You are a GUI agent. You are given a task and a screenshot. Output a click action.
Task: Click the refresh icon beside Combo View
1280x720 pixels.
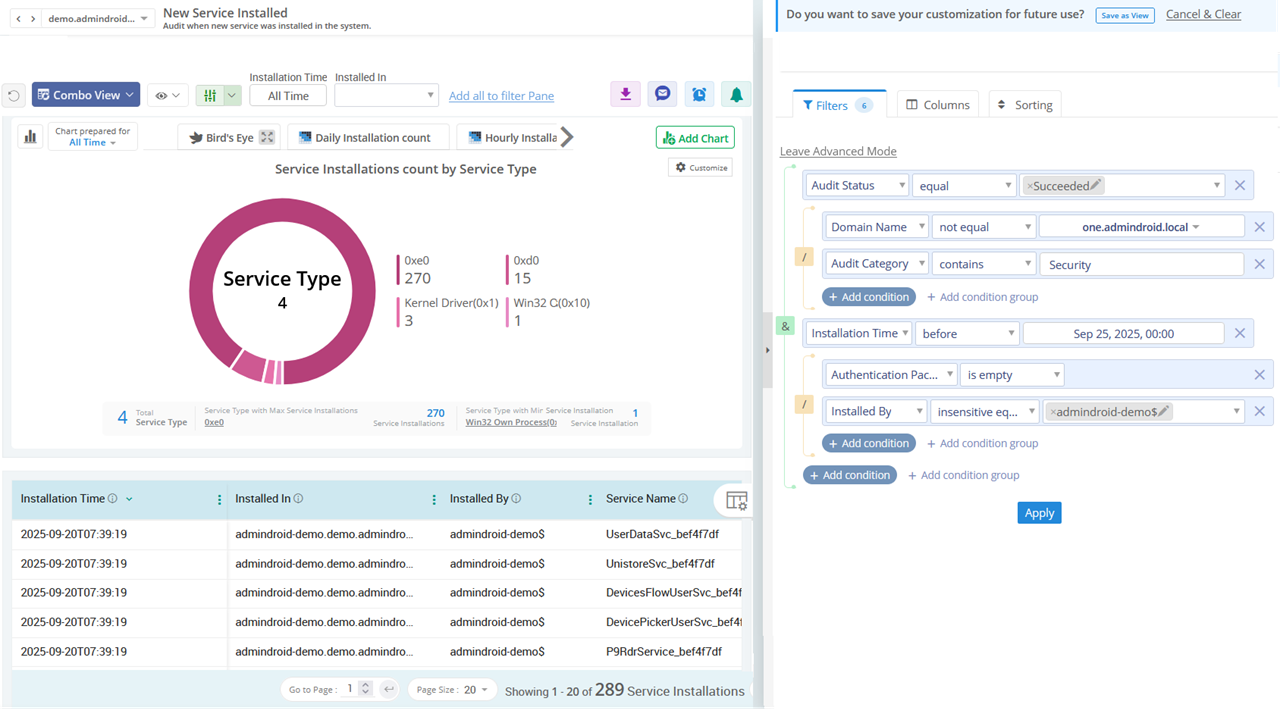(13, 96)
